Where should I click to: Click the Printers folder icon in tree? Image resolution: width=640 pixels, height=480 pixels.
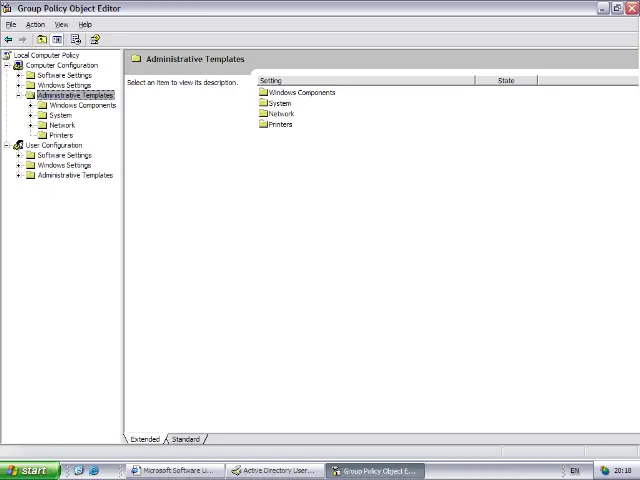pos(42,135)
